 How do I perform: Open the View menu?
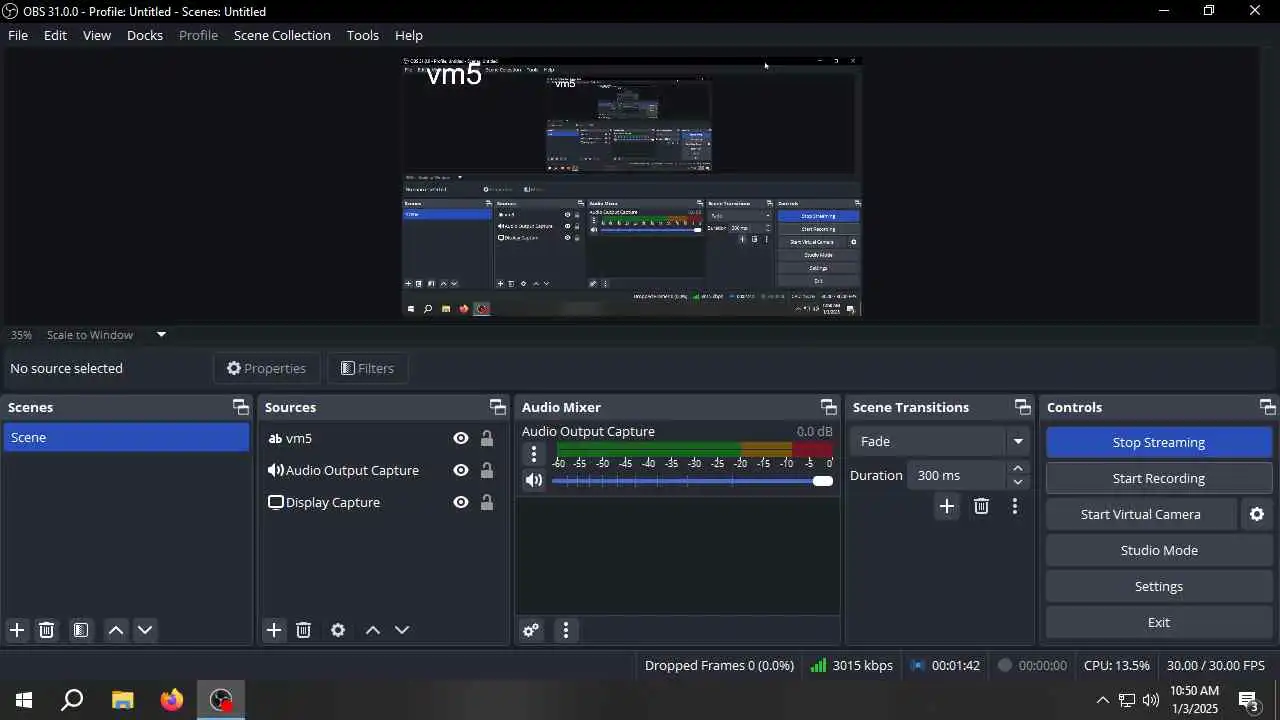(x=97, y=35)
